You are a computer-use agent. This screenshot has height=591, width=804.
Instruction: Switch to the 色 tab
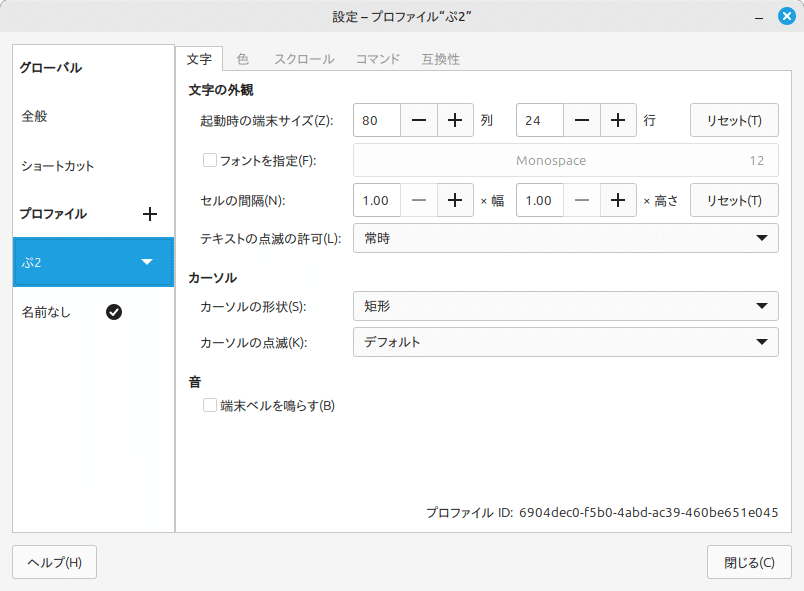coord(242,59)
